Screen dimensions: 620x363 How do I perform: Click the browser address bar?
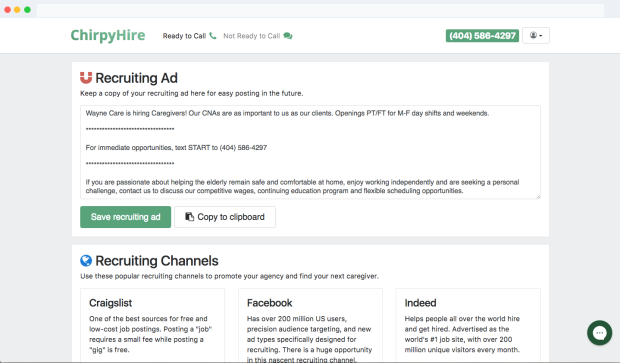(x=320, y=10)
